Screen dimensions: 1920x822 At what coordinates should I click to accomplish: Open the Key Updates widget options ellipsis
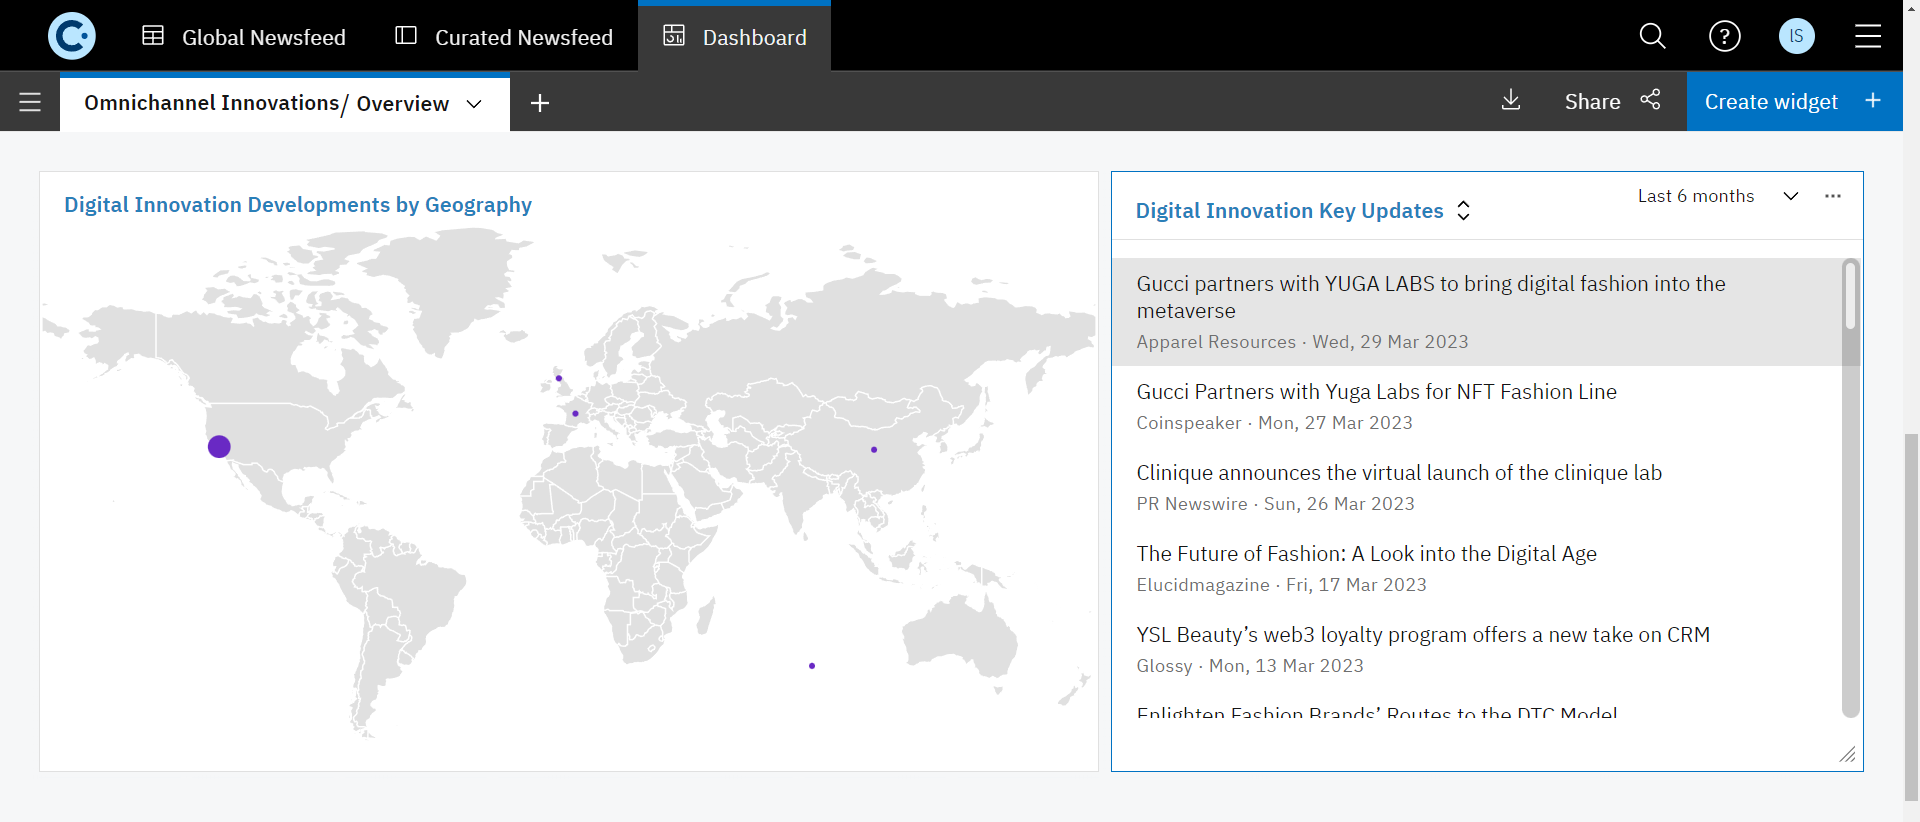[x=1832, y=196]
